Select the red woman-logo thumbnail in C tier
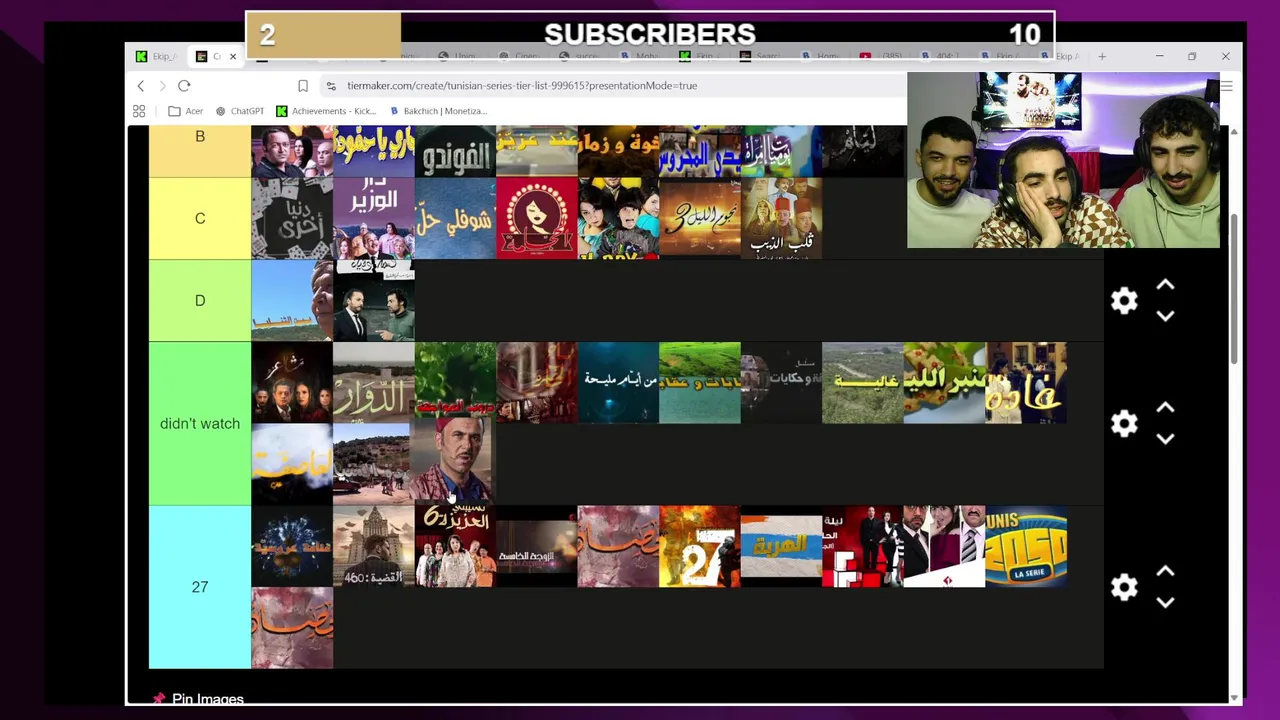The width and height of the screenshot is (1280, 720). point(537,219)
